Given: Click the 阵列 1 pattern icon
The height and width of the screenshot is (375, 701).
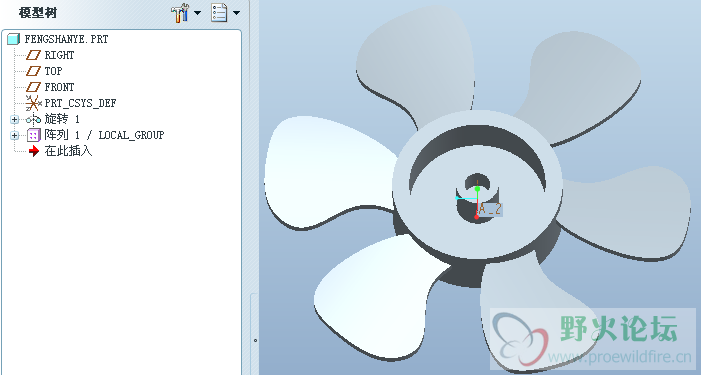Looking at the screenshot, I should click(x=34, y=135).
